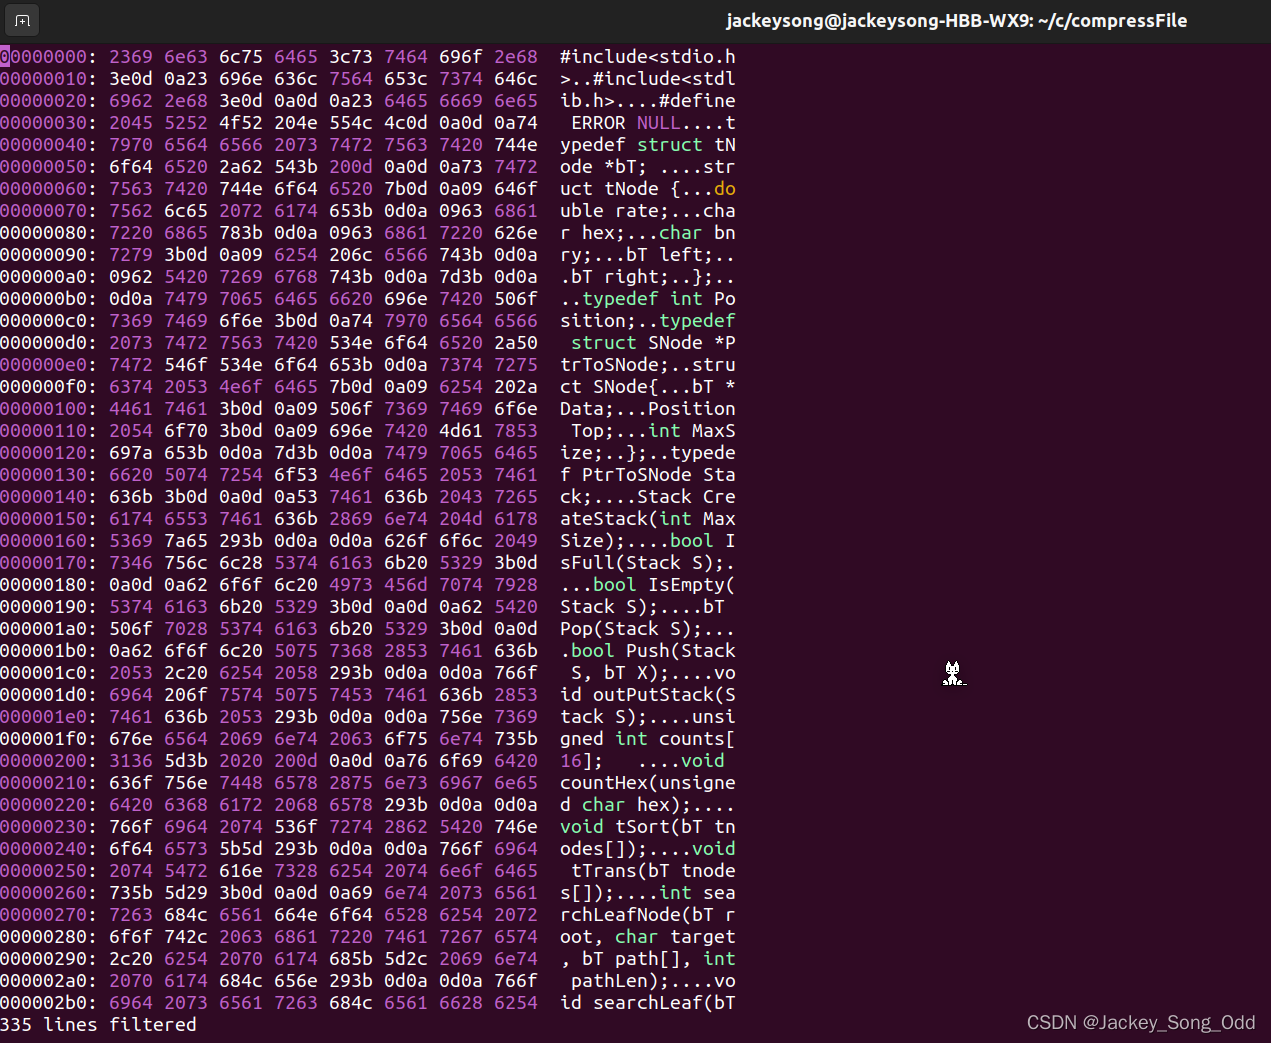Select the '335 lines filtered' status text
Image resolution: width=1271 pixels, height=1043 pixels.
97,1024
